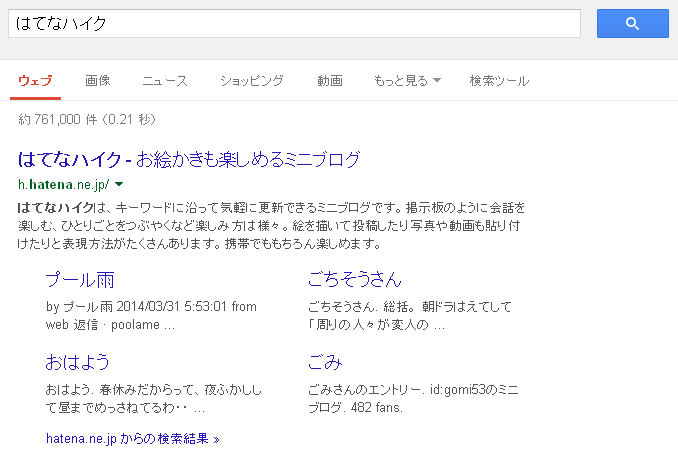Click the おはよう. 春休みだからって snippet text

[154, 398]
